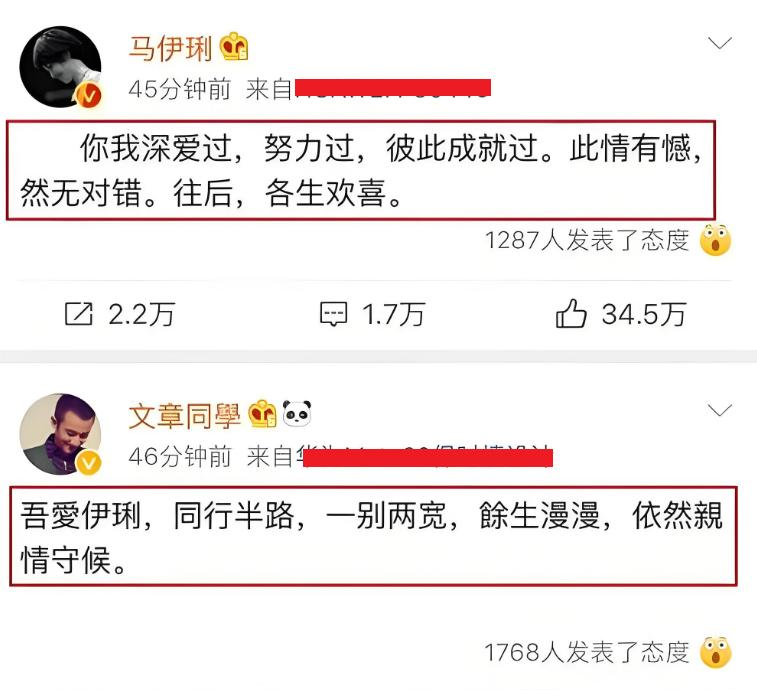View 1768人发表了态度 reactions
This screenshot has height=690, width=757.
coord(587,652)
